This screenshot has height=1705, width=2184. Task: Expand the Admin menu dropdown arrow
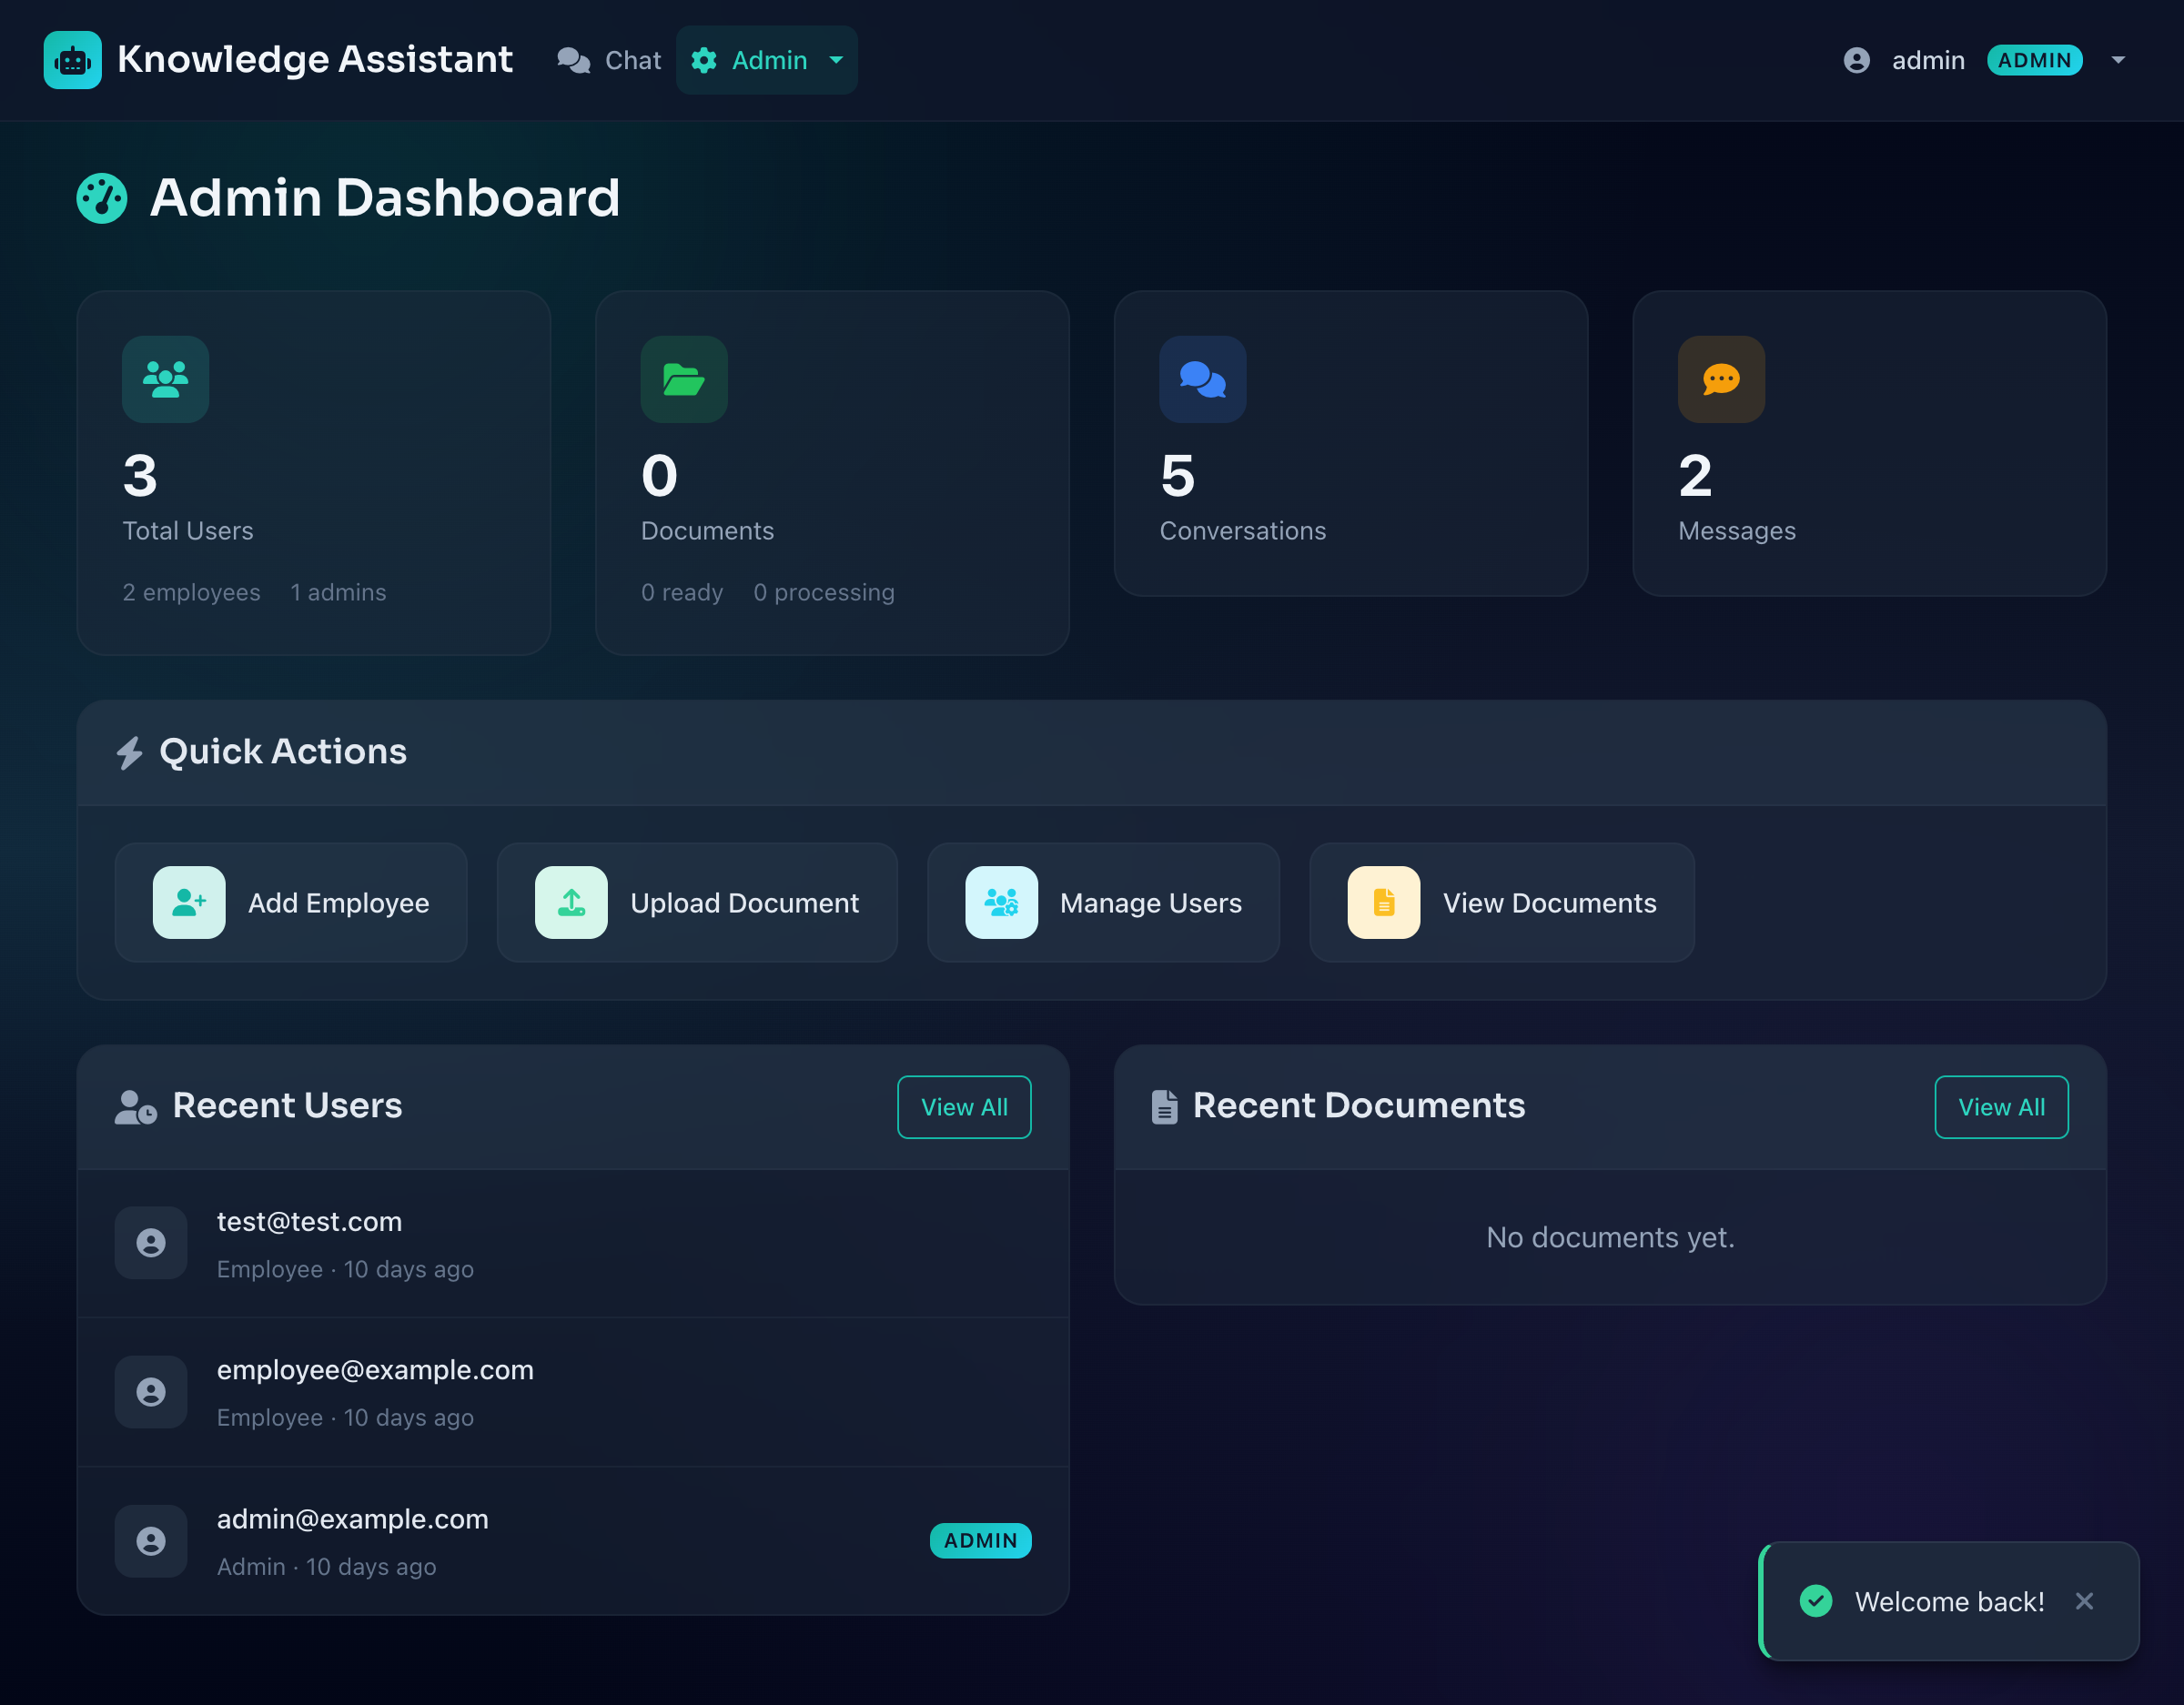836,60
